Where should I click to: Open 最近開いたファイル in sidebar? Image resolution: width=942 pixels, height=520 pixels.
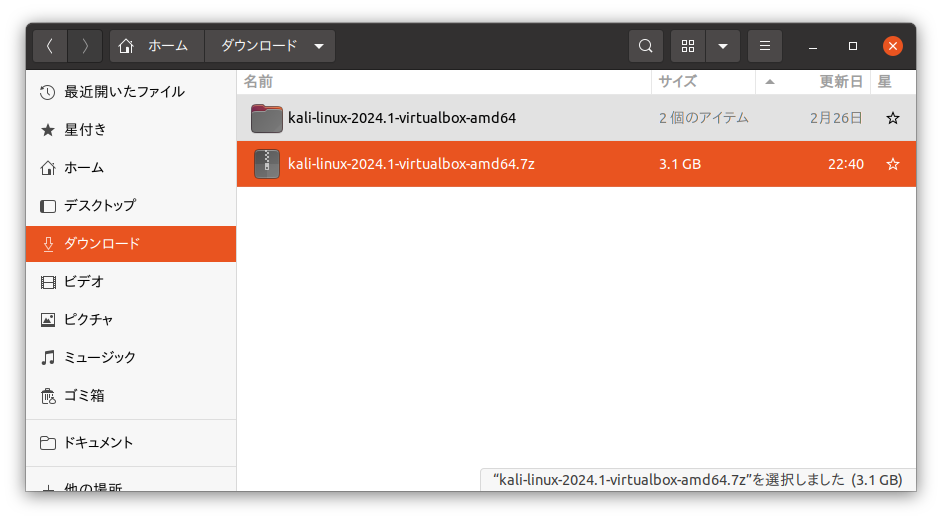(131, 92)
